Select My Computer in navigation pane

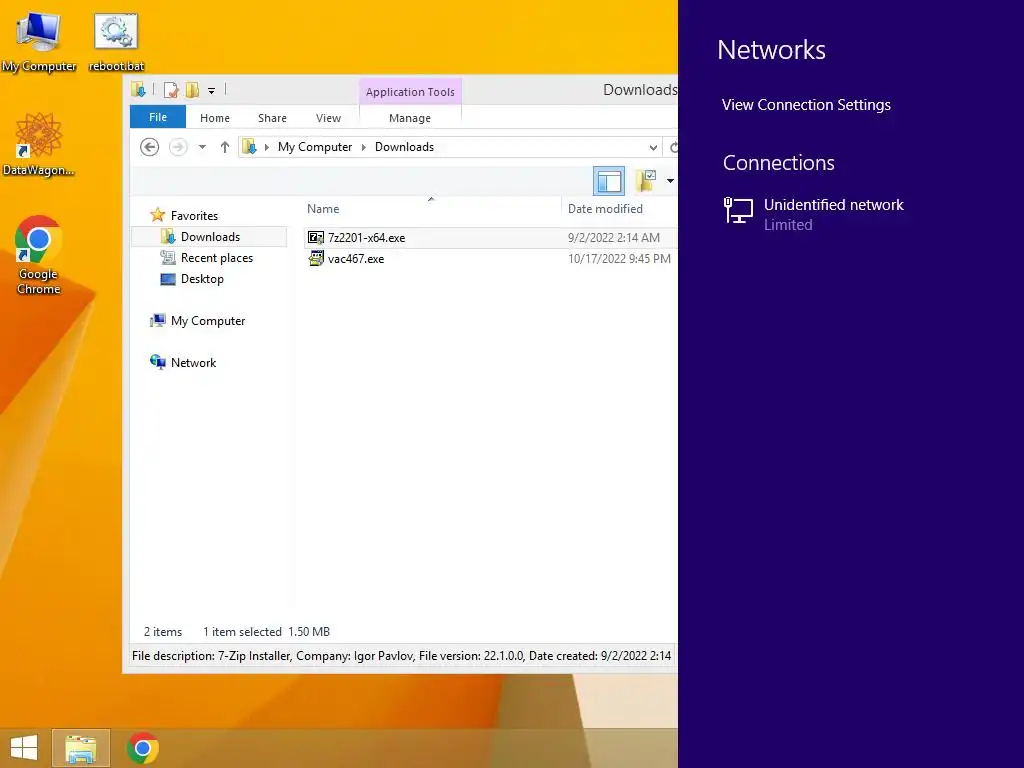click(208, 321)
